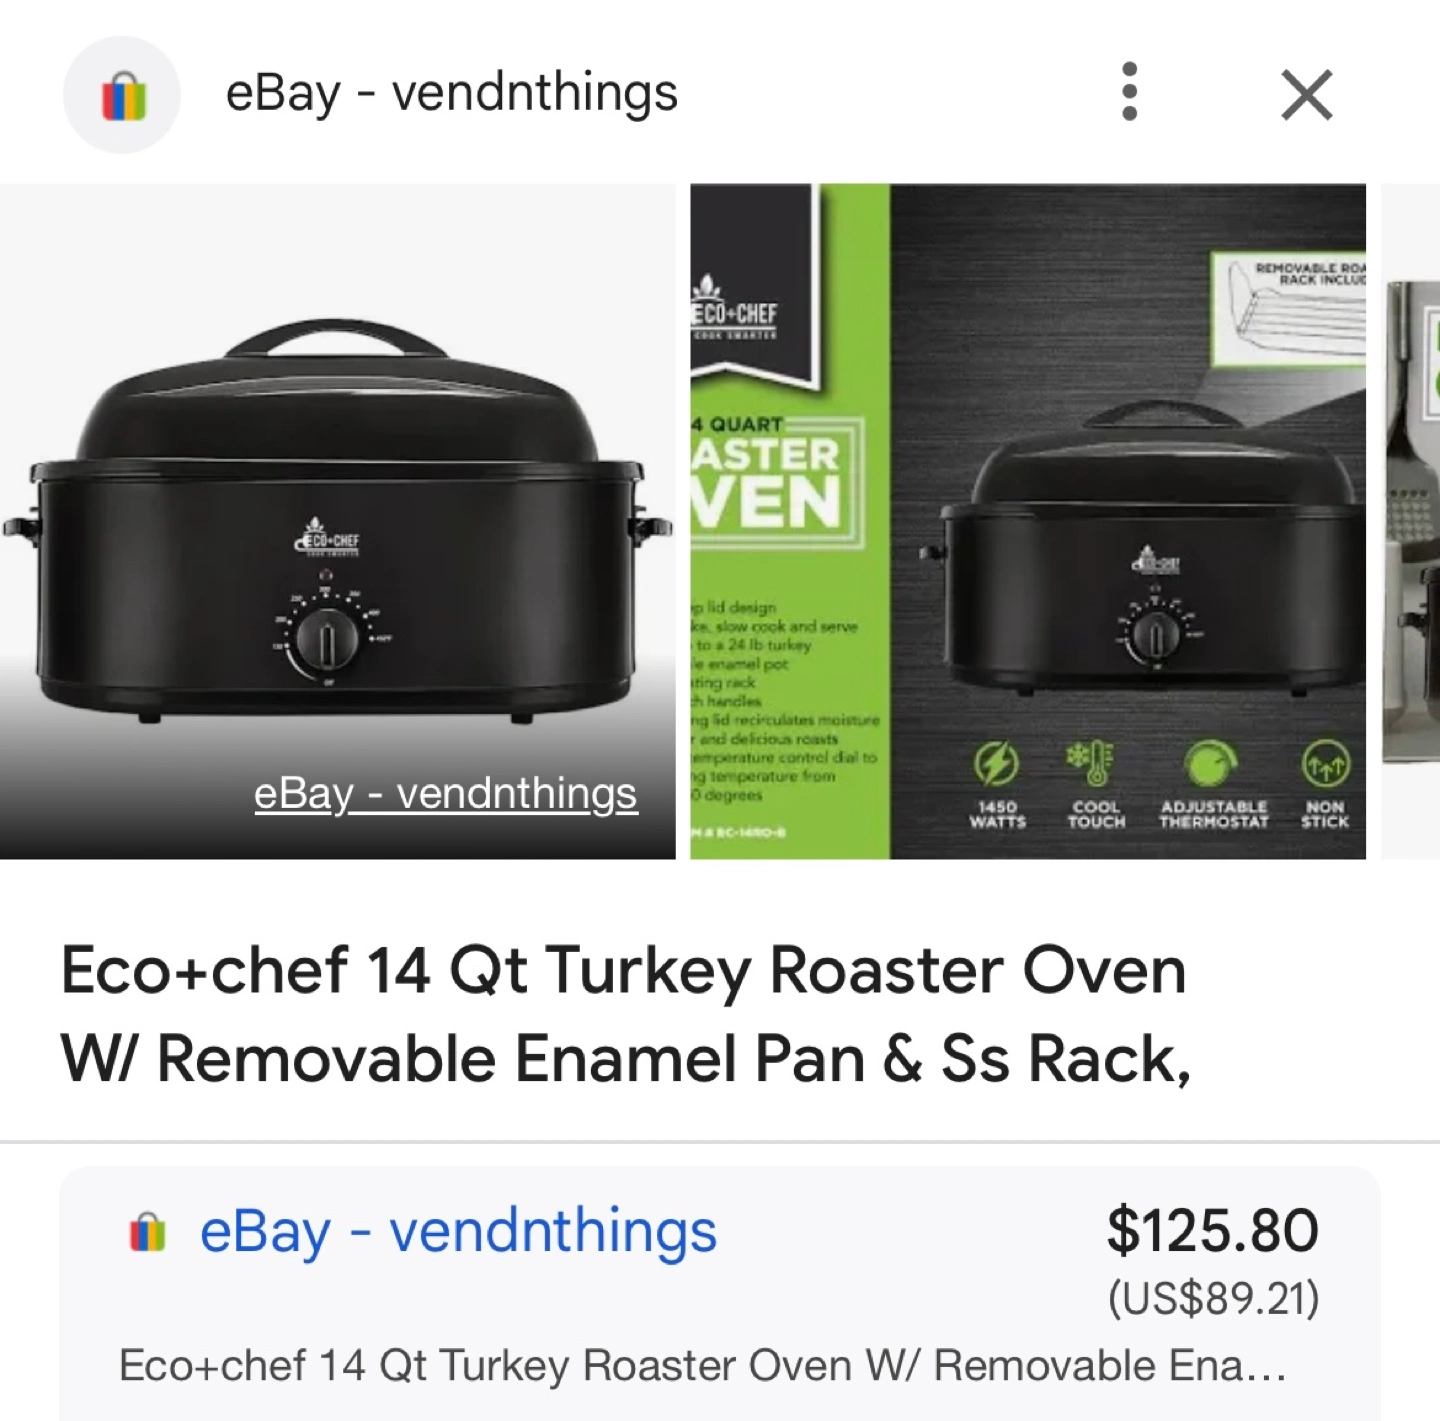Click the Eco+chef 14 Qt Turkey Roaster title

(x=626, y=1014)
